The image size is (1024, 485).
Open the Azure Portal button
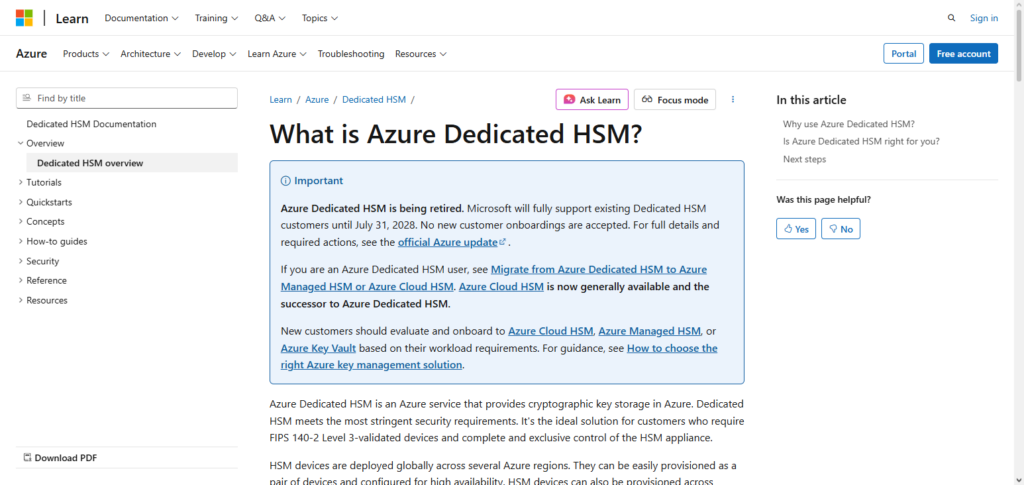tap(904, 54)
